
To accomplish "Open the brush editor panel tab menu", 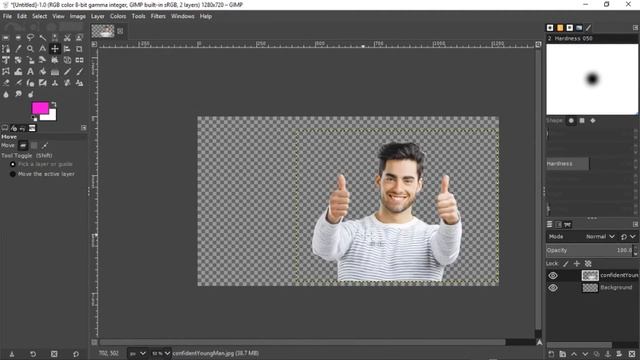I will 636,28.
